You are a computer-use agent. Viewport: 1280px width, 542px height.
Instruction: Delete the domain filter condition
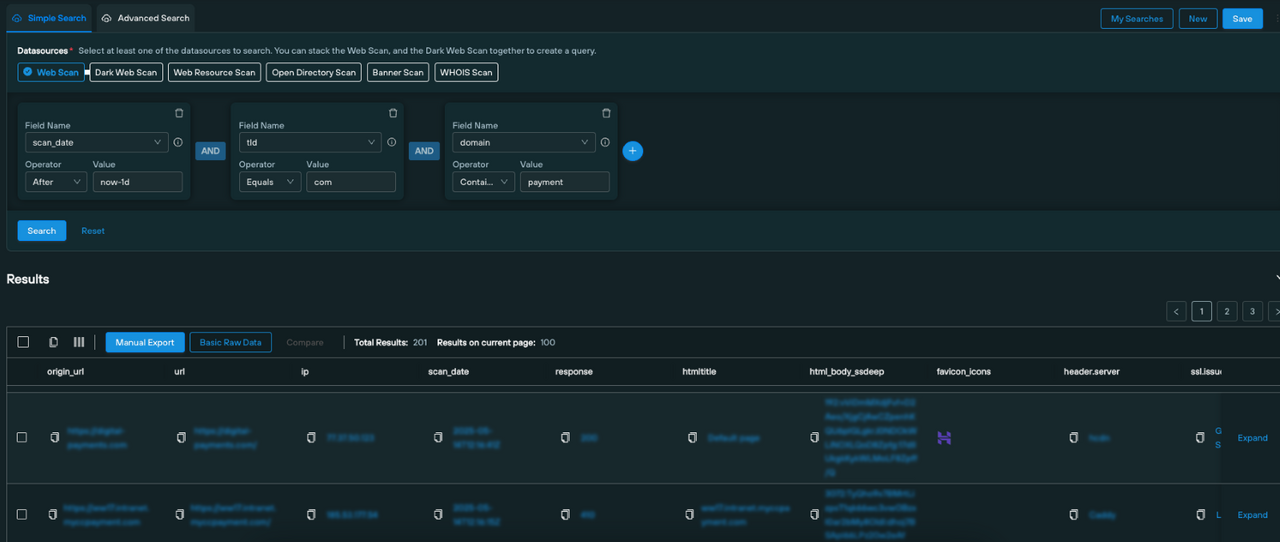pos(606,113)
